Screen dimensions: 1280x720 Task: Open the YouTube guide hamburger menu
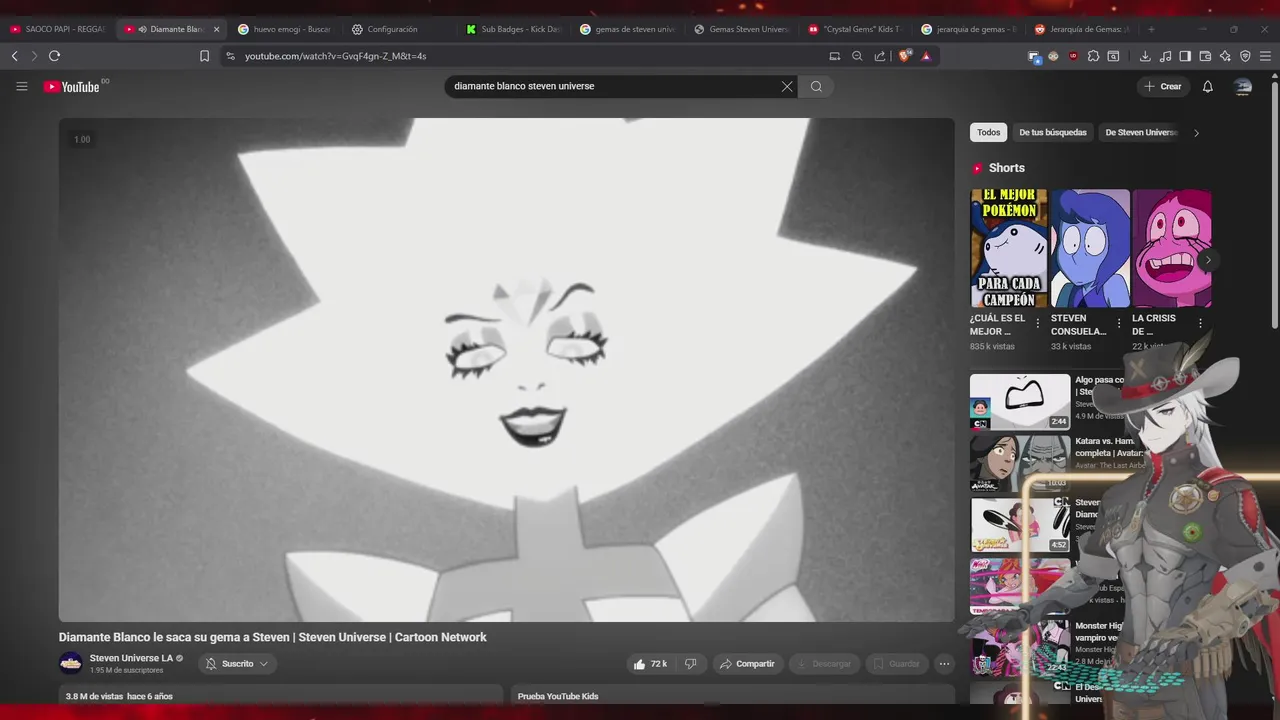click(x=21, y=87)
